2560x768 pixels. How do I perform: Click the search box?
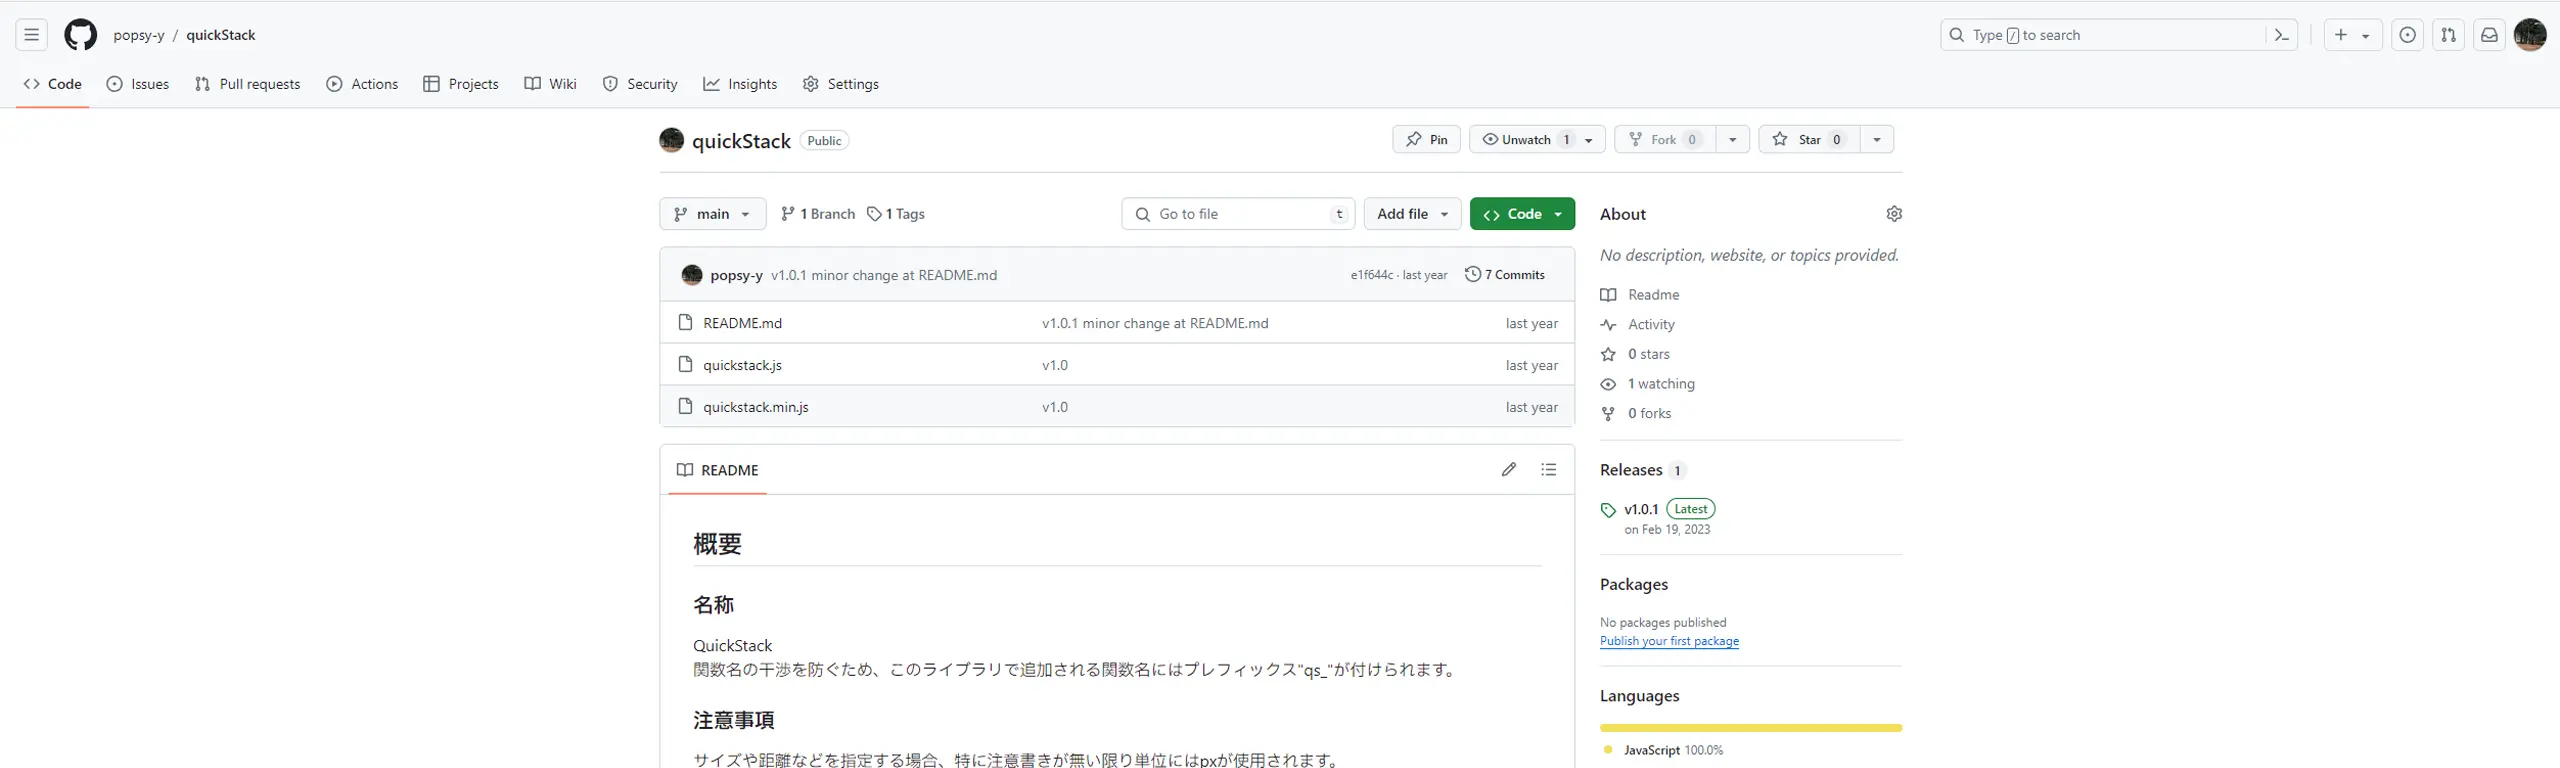tap(2104, 35)
